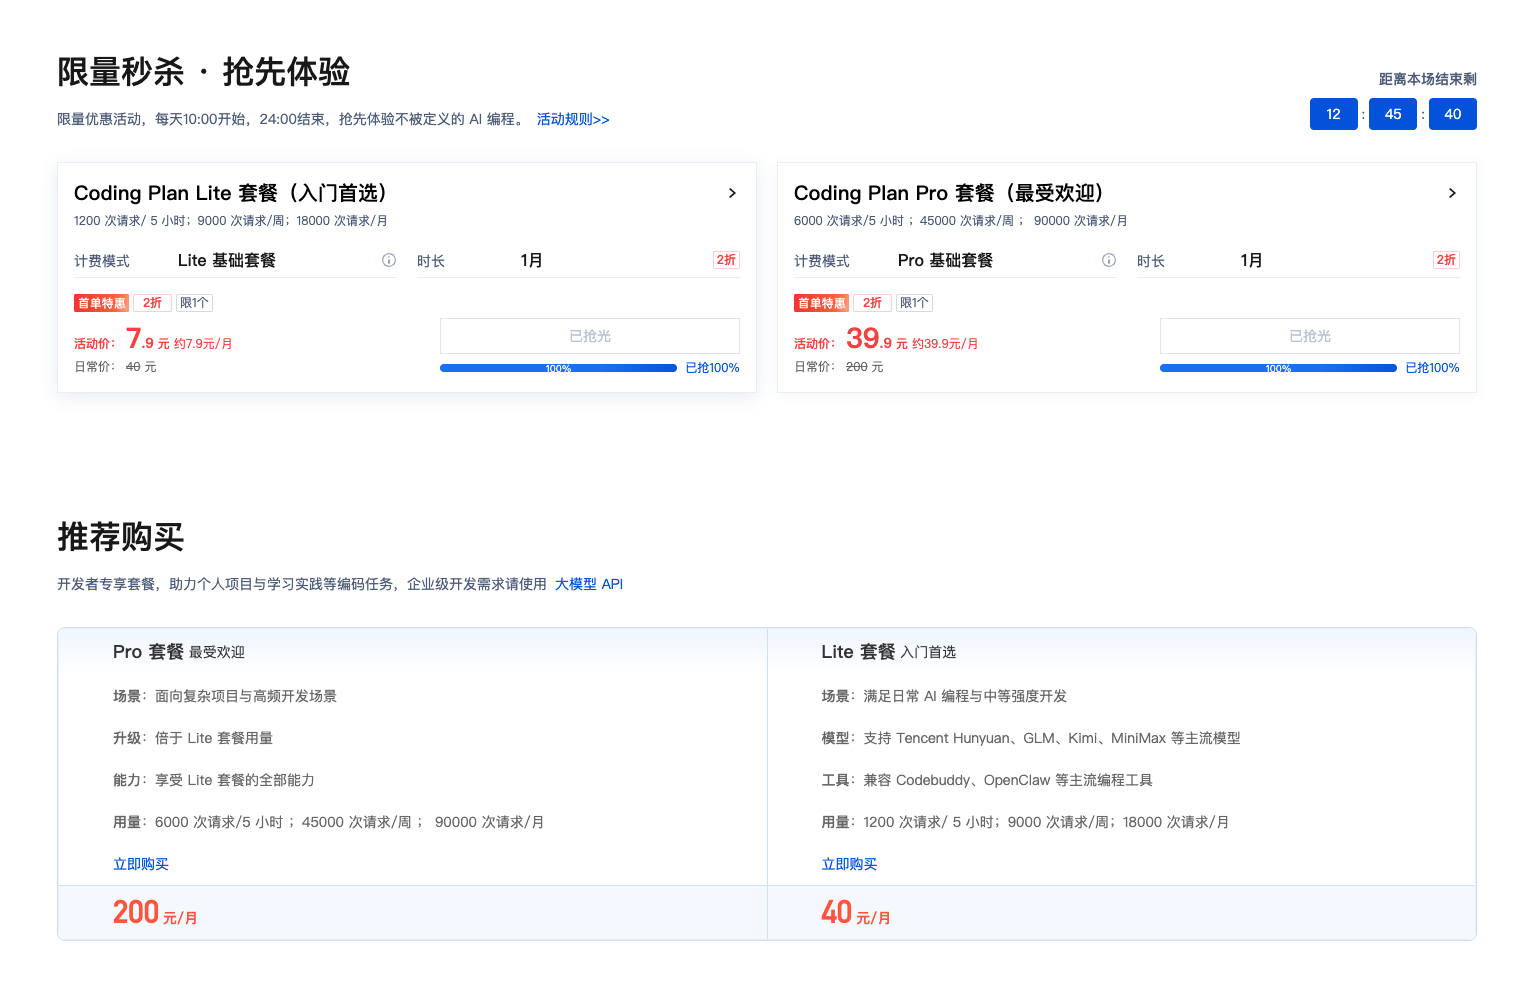Image resolution: width=1536 pixels, height=1005 pixels.
Task: Select the 1月 duration in Lite card
Action: 532,260
